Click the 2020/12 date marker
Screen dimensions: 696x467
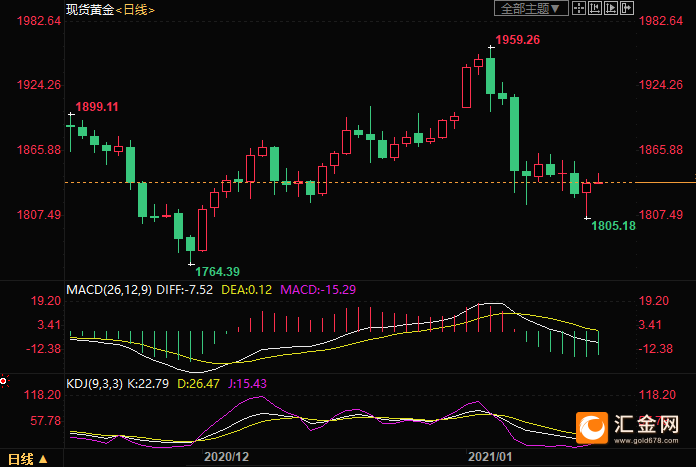point(226,457)
